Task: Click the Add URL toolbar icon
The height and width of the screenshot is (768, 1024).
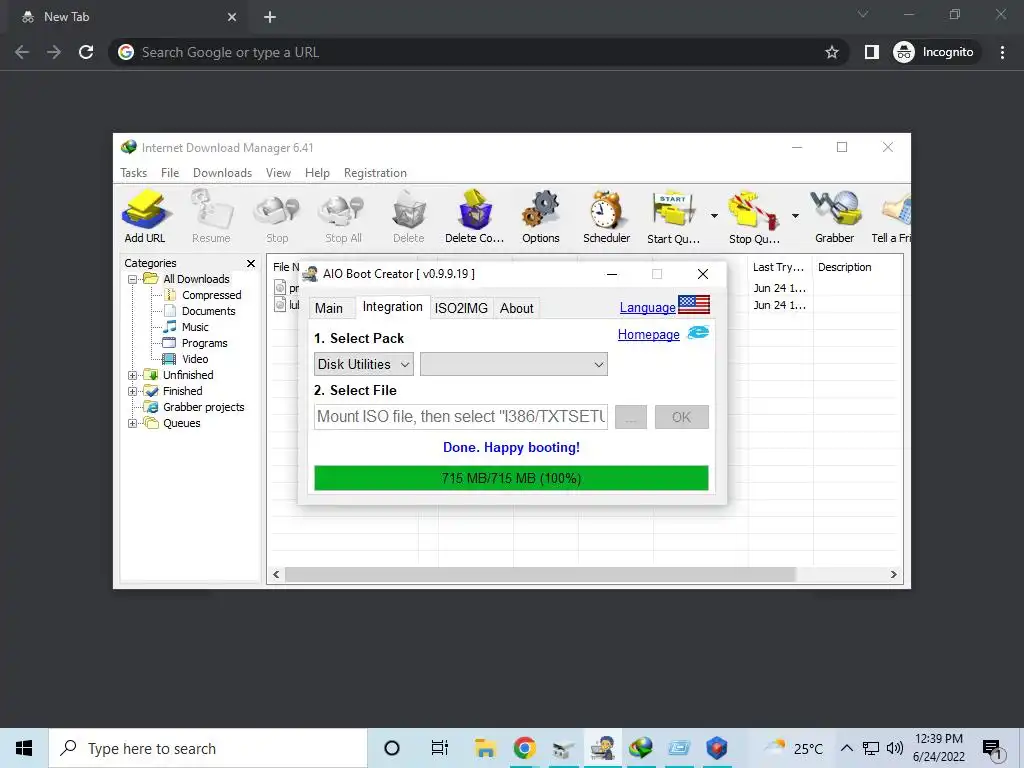Action: pyautogui.click(x=146, y=217)
